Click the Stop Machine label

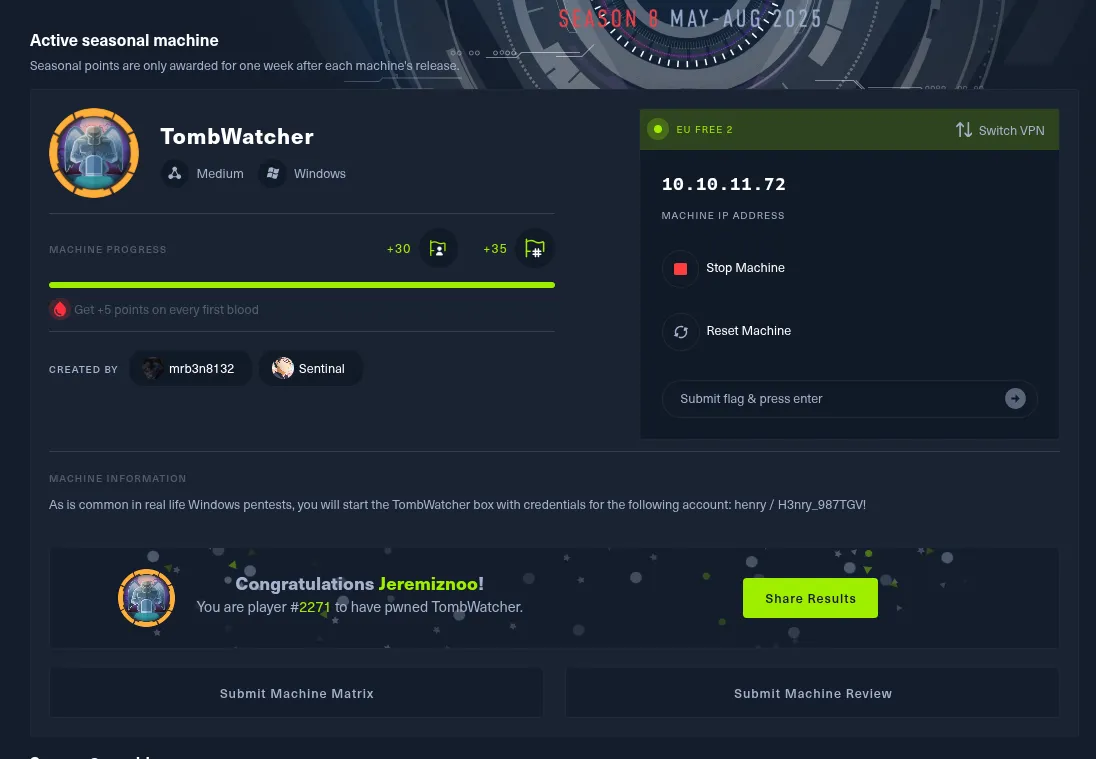pyautogui.click(x=745, y=268)
